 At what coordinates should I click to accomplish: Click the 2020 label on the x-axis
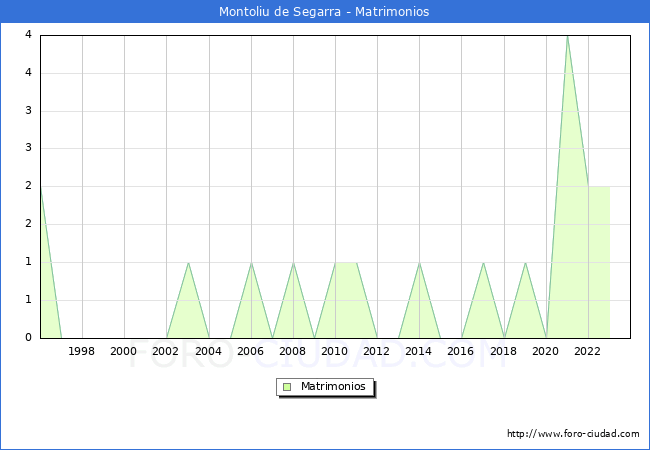tap(546, 351)
